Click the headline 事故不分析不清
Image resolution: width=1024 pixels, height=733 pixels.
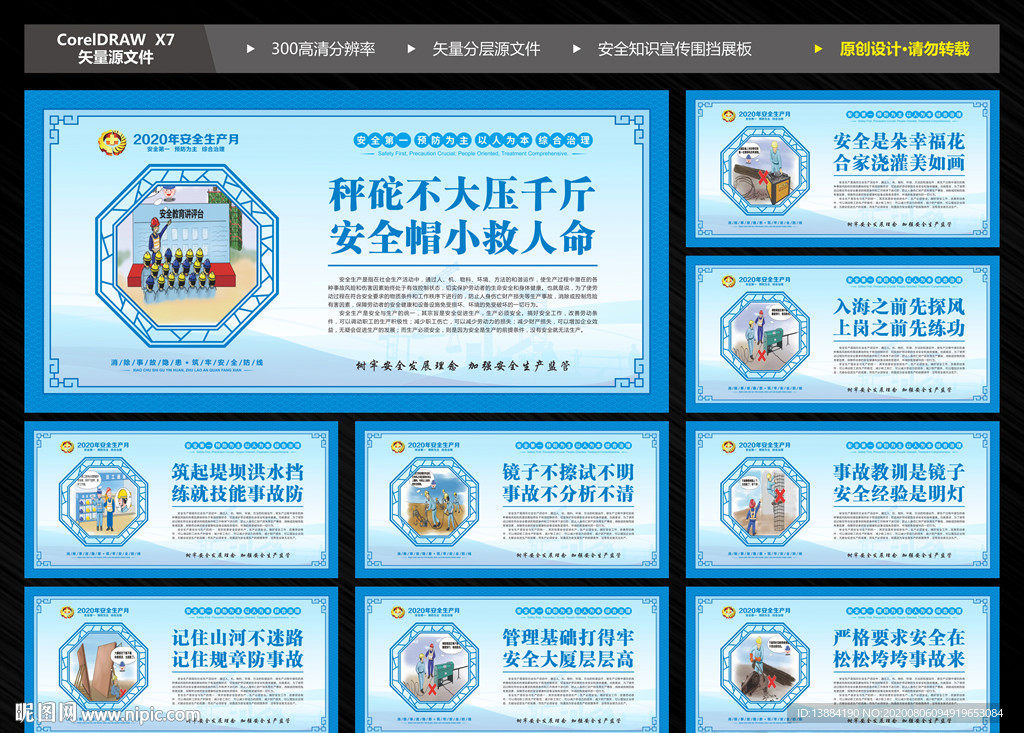coord(568,493)
